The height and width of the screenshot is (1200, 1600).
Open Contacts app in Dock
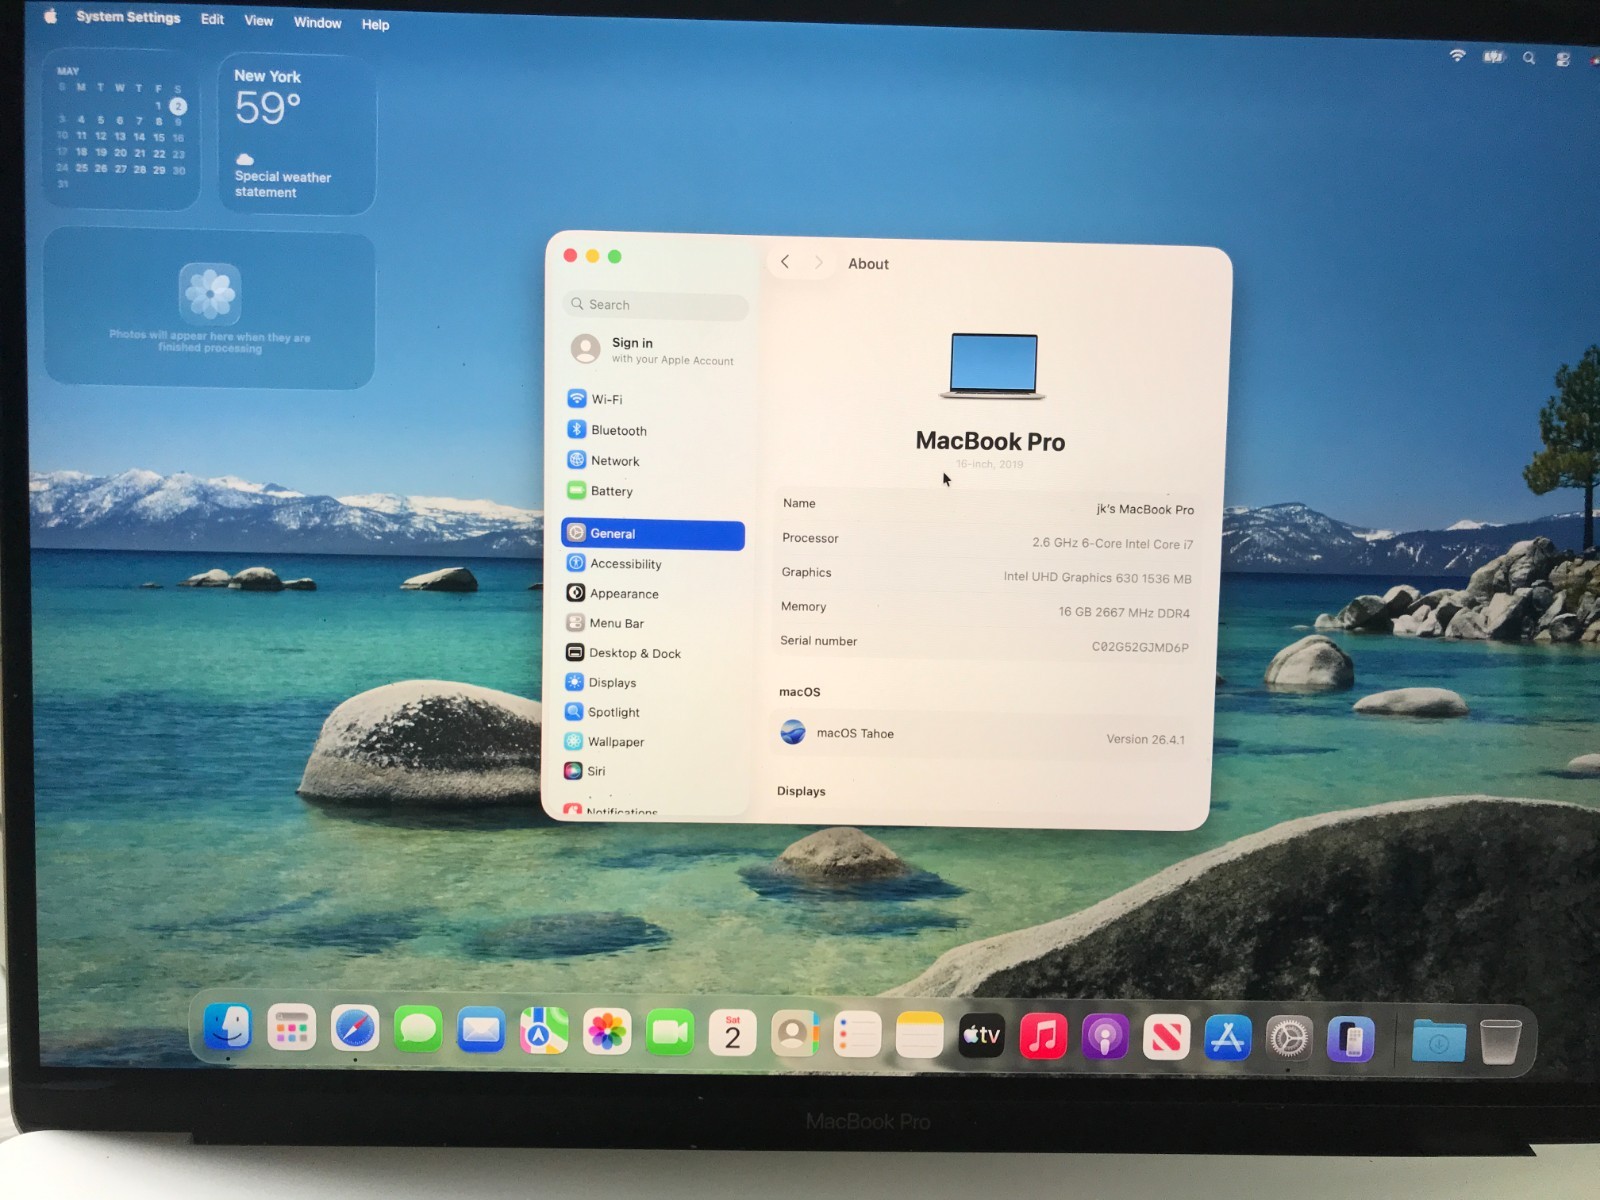(795, 1034)
